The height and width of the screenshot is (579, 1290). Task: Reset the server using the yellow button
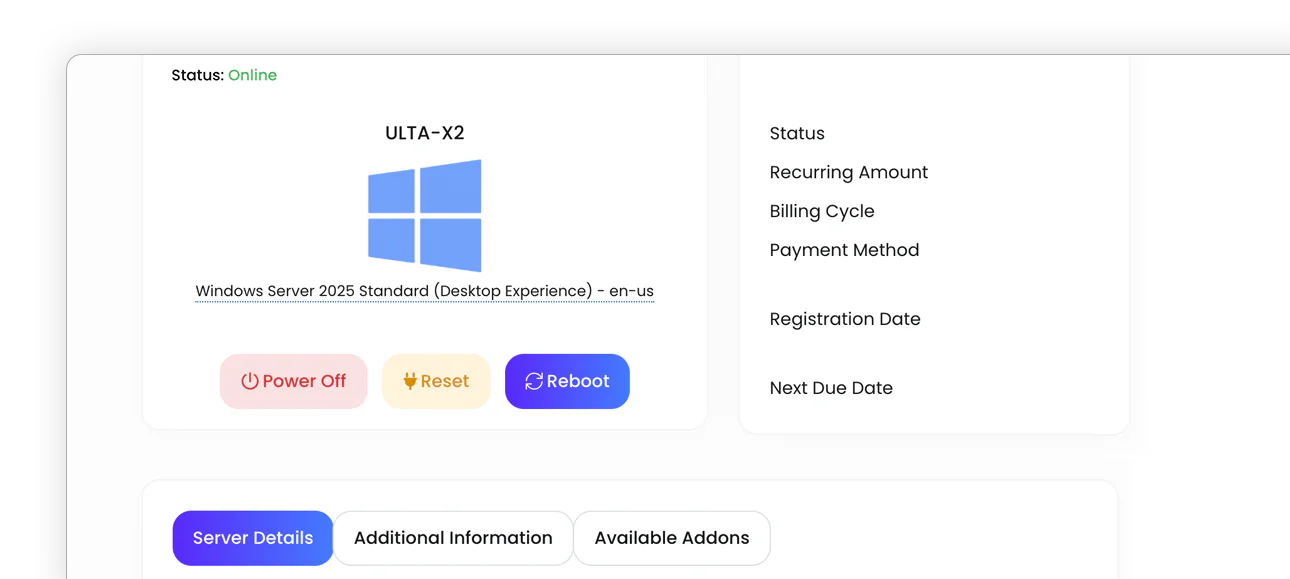[x=436, y=381]
